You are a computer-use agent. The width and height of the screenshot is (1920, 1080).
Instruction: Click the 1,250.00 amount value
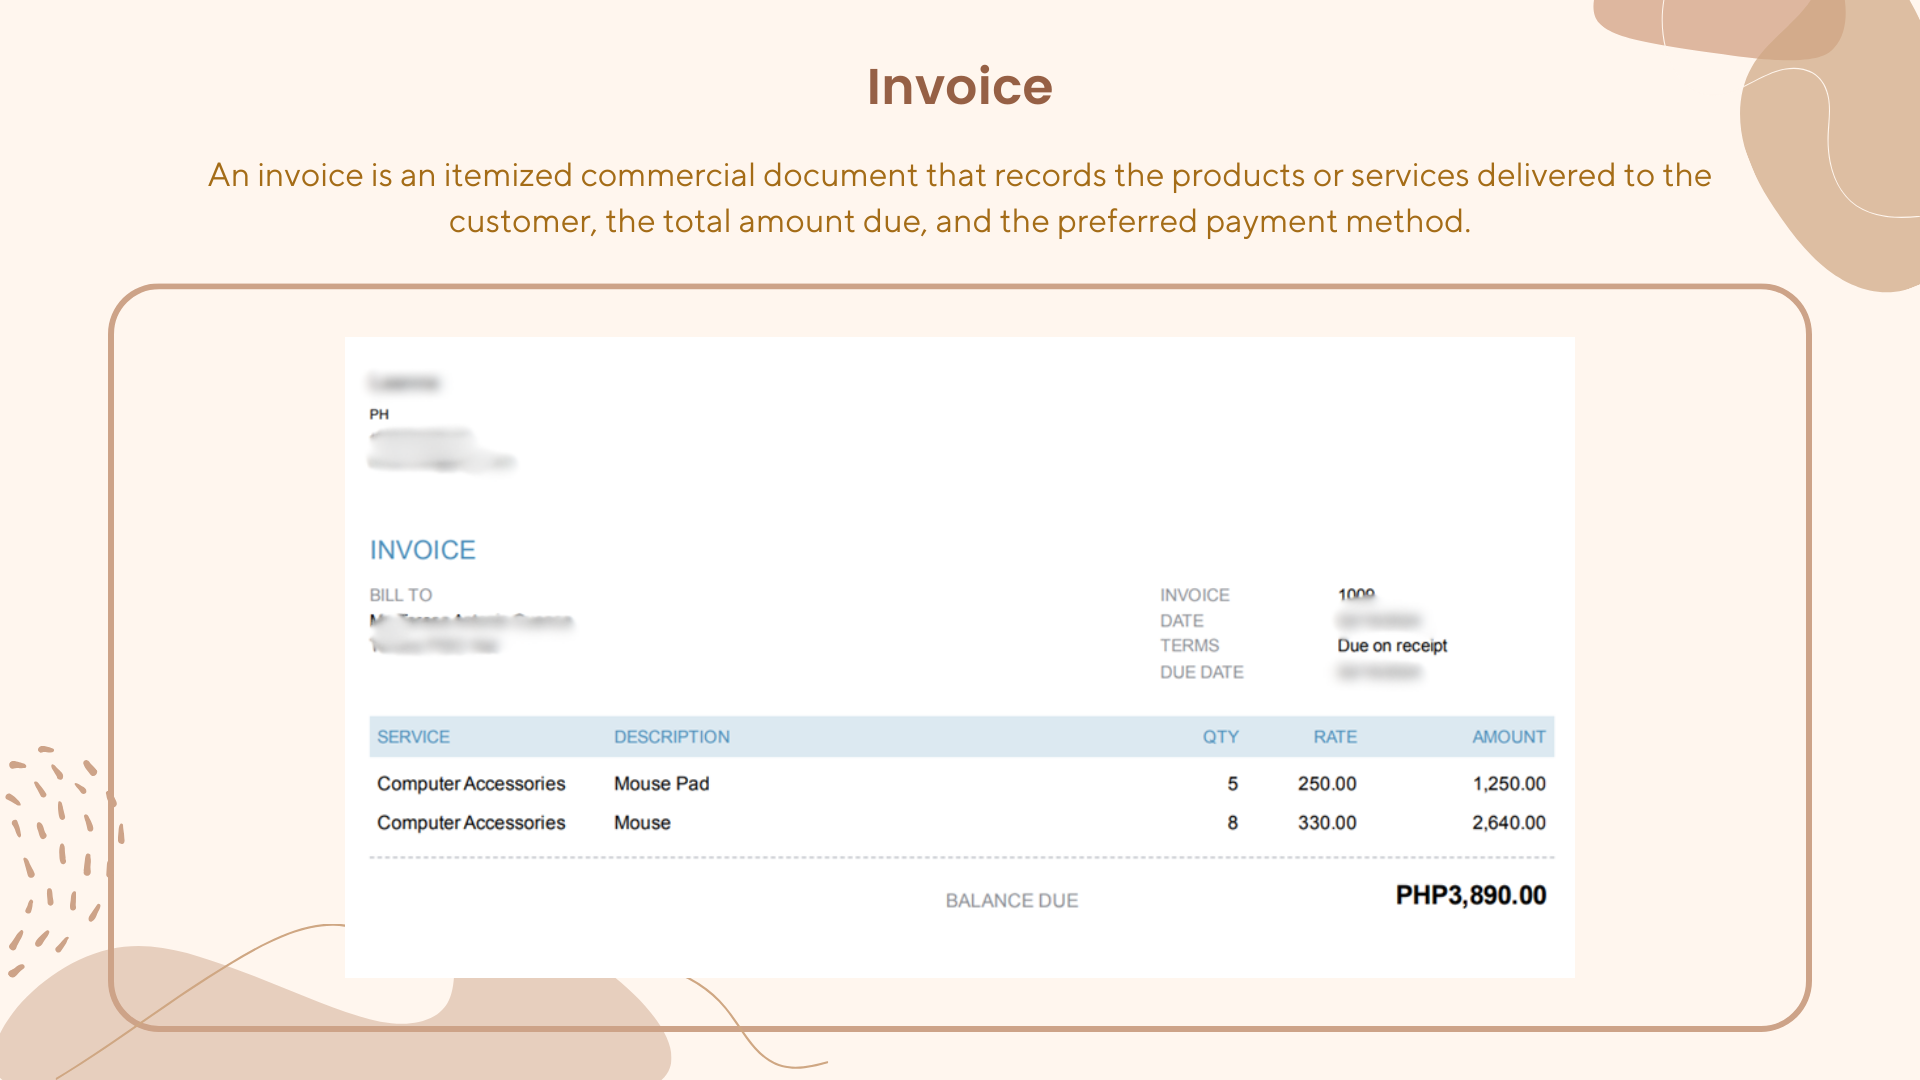point(1508,784)
